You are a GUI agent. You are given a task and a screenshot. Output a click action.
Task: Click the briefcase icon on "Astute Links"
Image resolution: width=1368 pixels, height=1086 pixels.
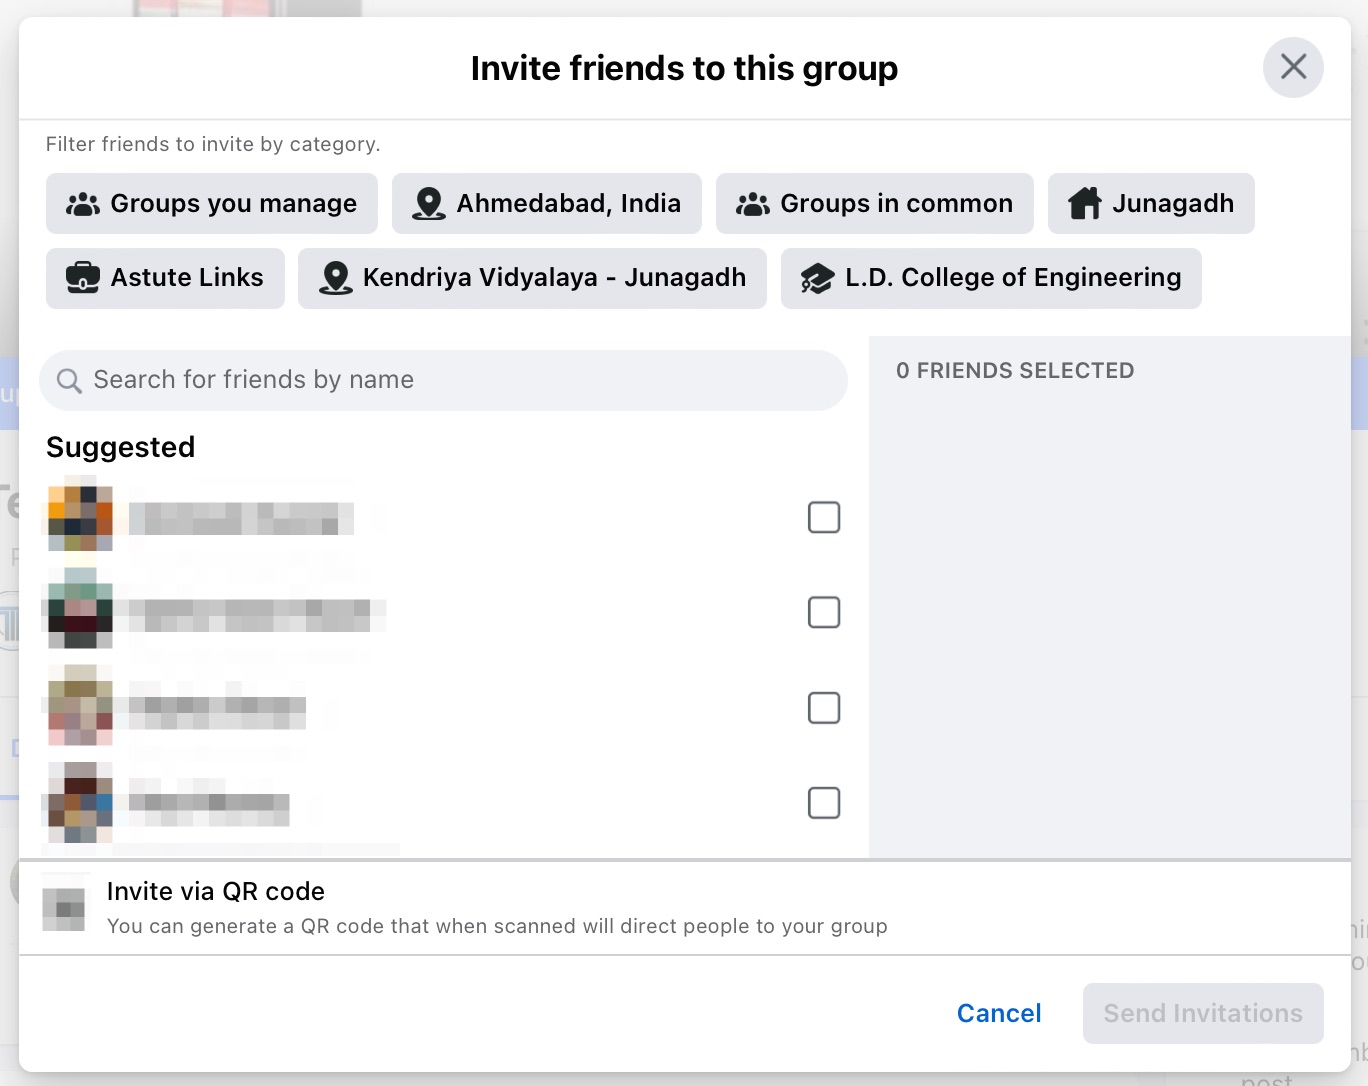coord(83,278)
